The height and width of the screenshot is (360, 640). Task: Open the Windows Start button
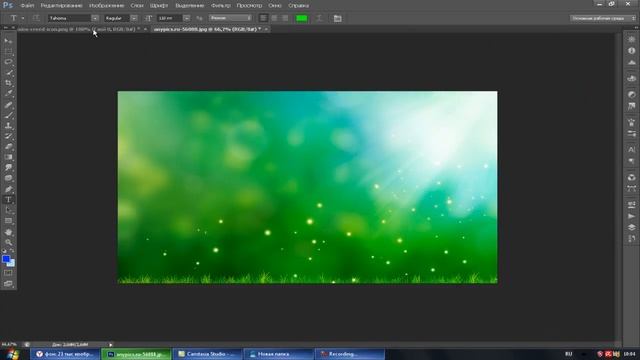click(12, 353)
